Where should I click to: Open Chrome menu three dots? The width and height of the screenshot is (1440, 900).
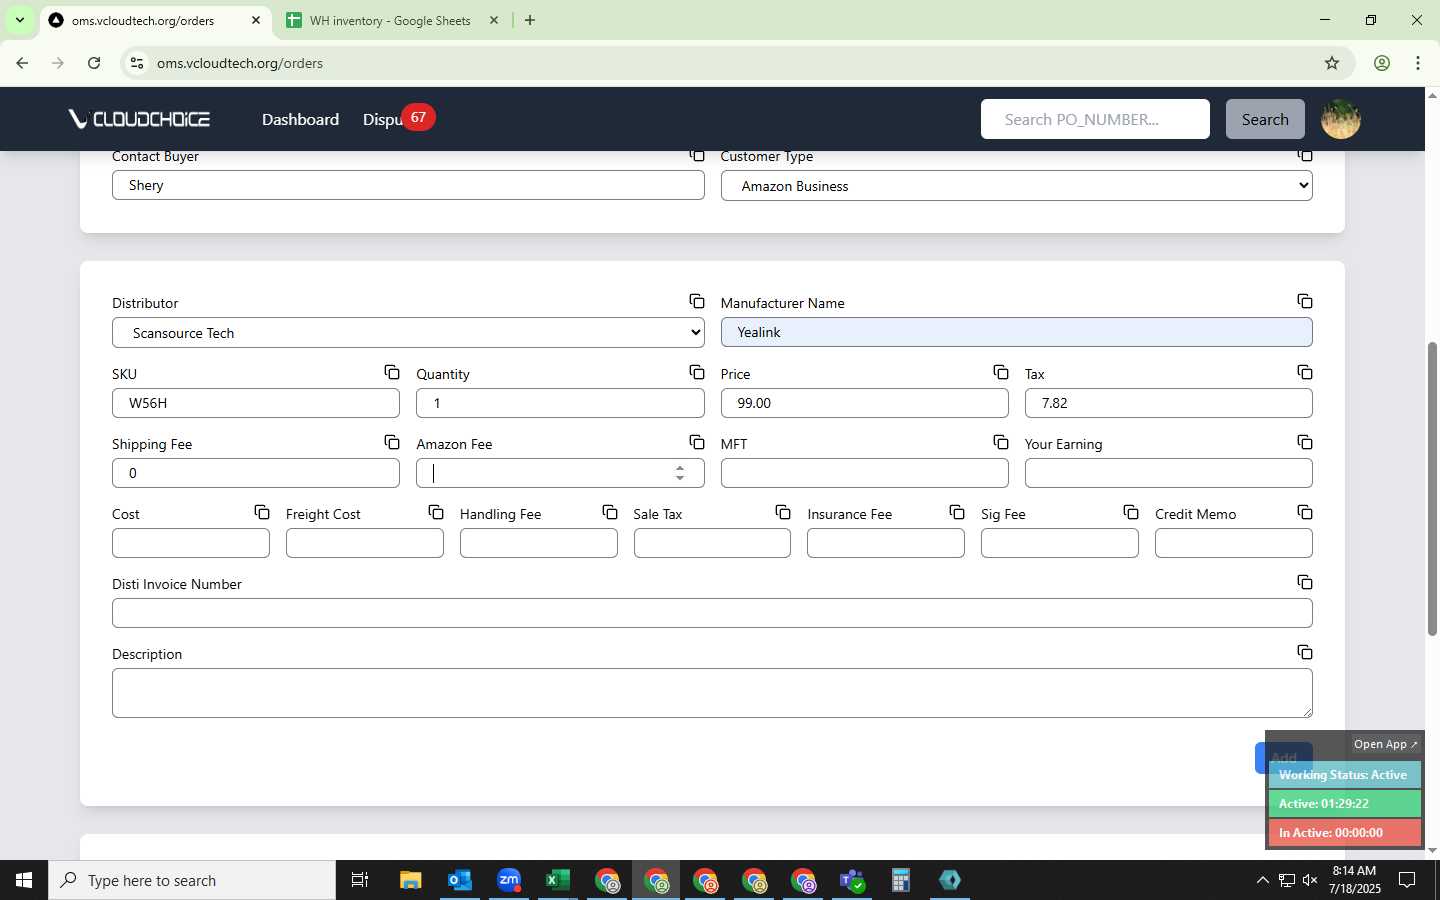(1417, 63)
